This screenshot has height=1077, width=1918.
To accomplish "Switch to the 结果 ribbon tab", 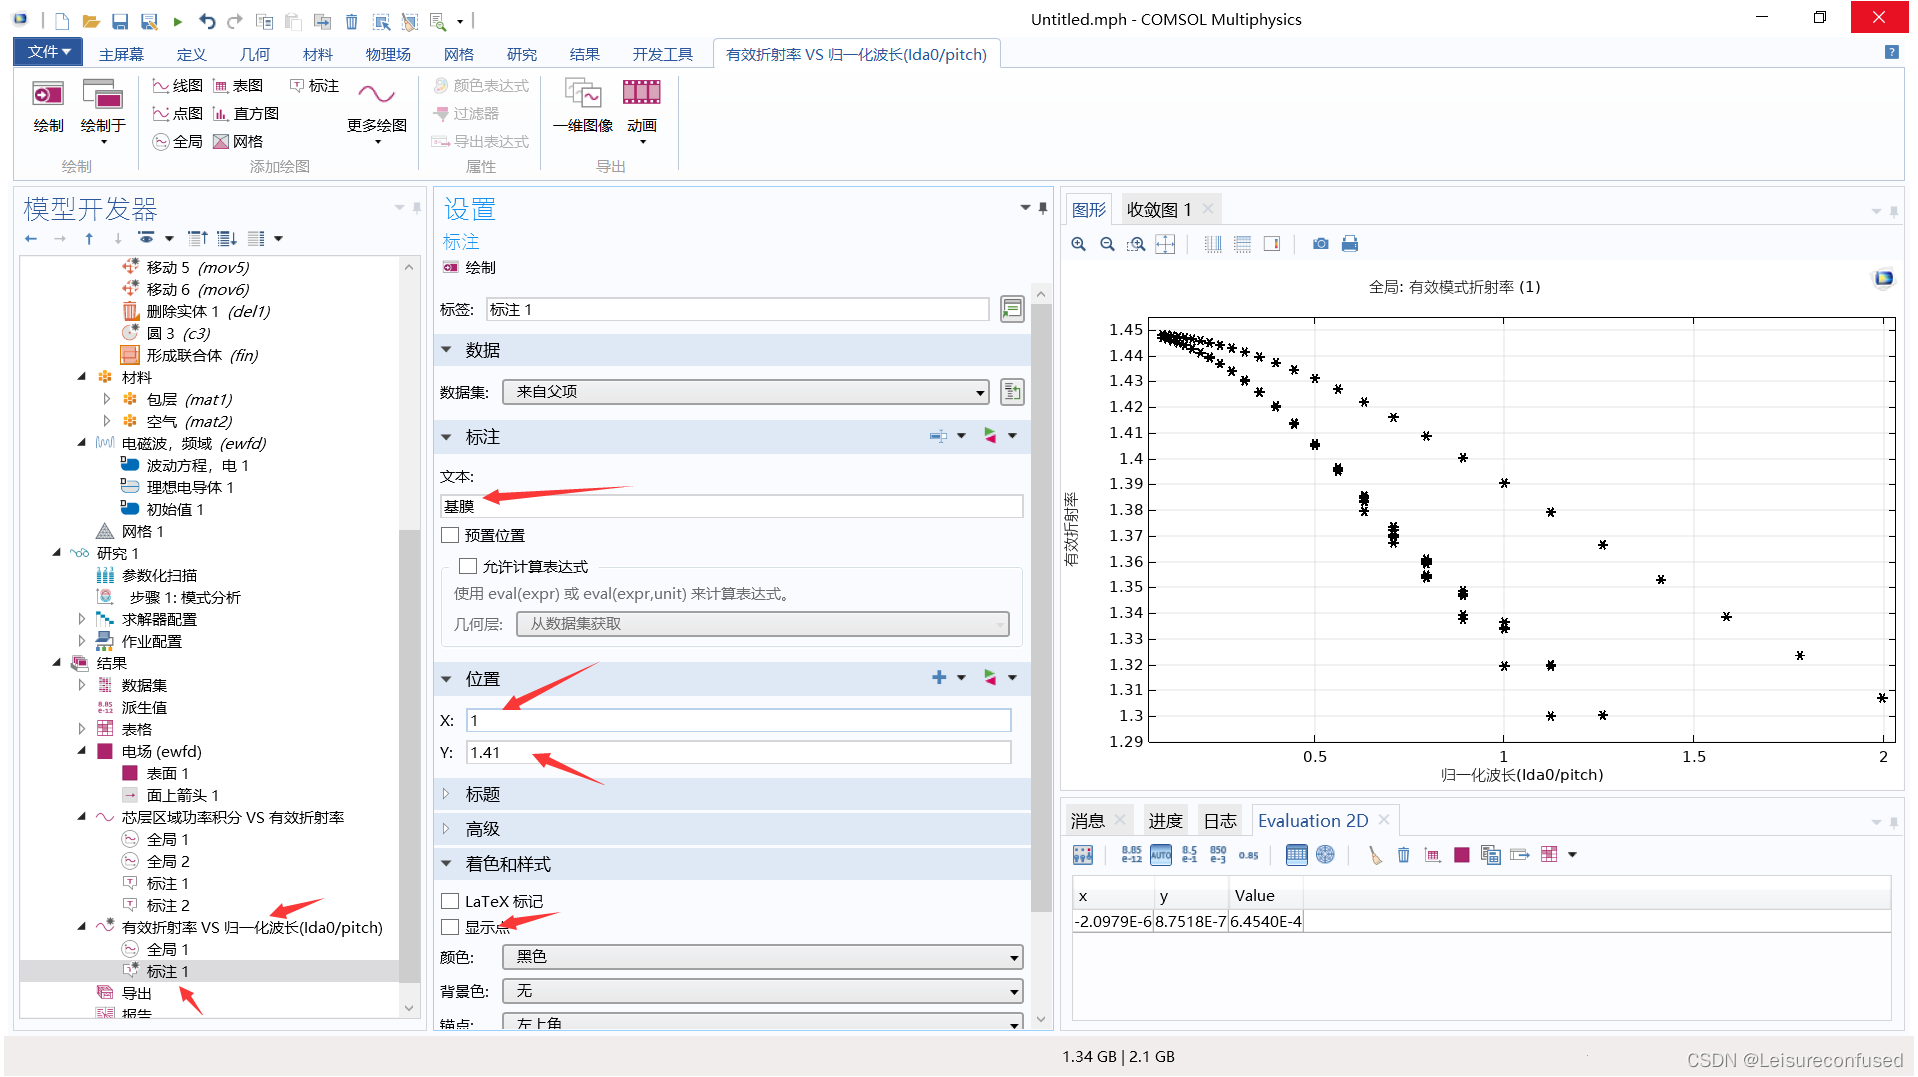I will pyautogui.click(x=584, y=54).
